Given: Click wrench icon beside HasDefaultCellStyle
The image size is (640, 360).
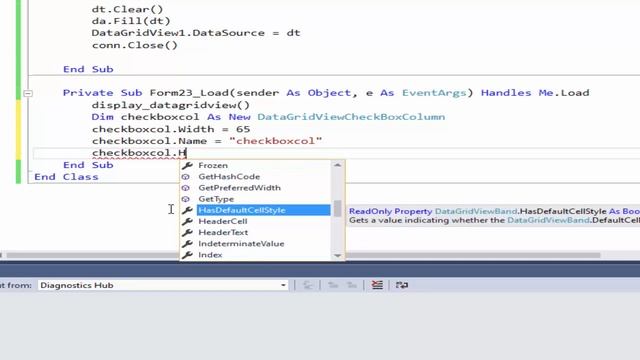Looking at the screenshot, I should pos(187,210).
